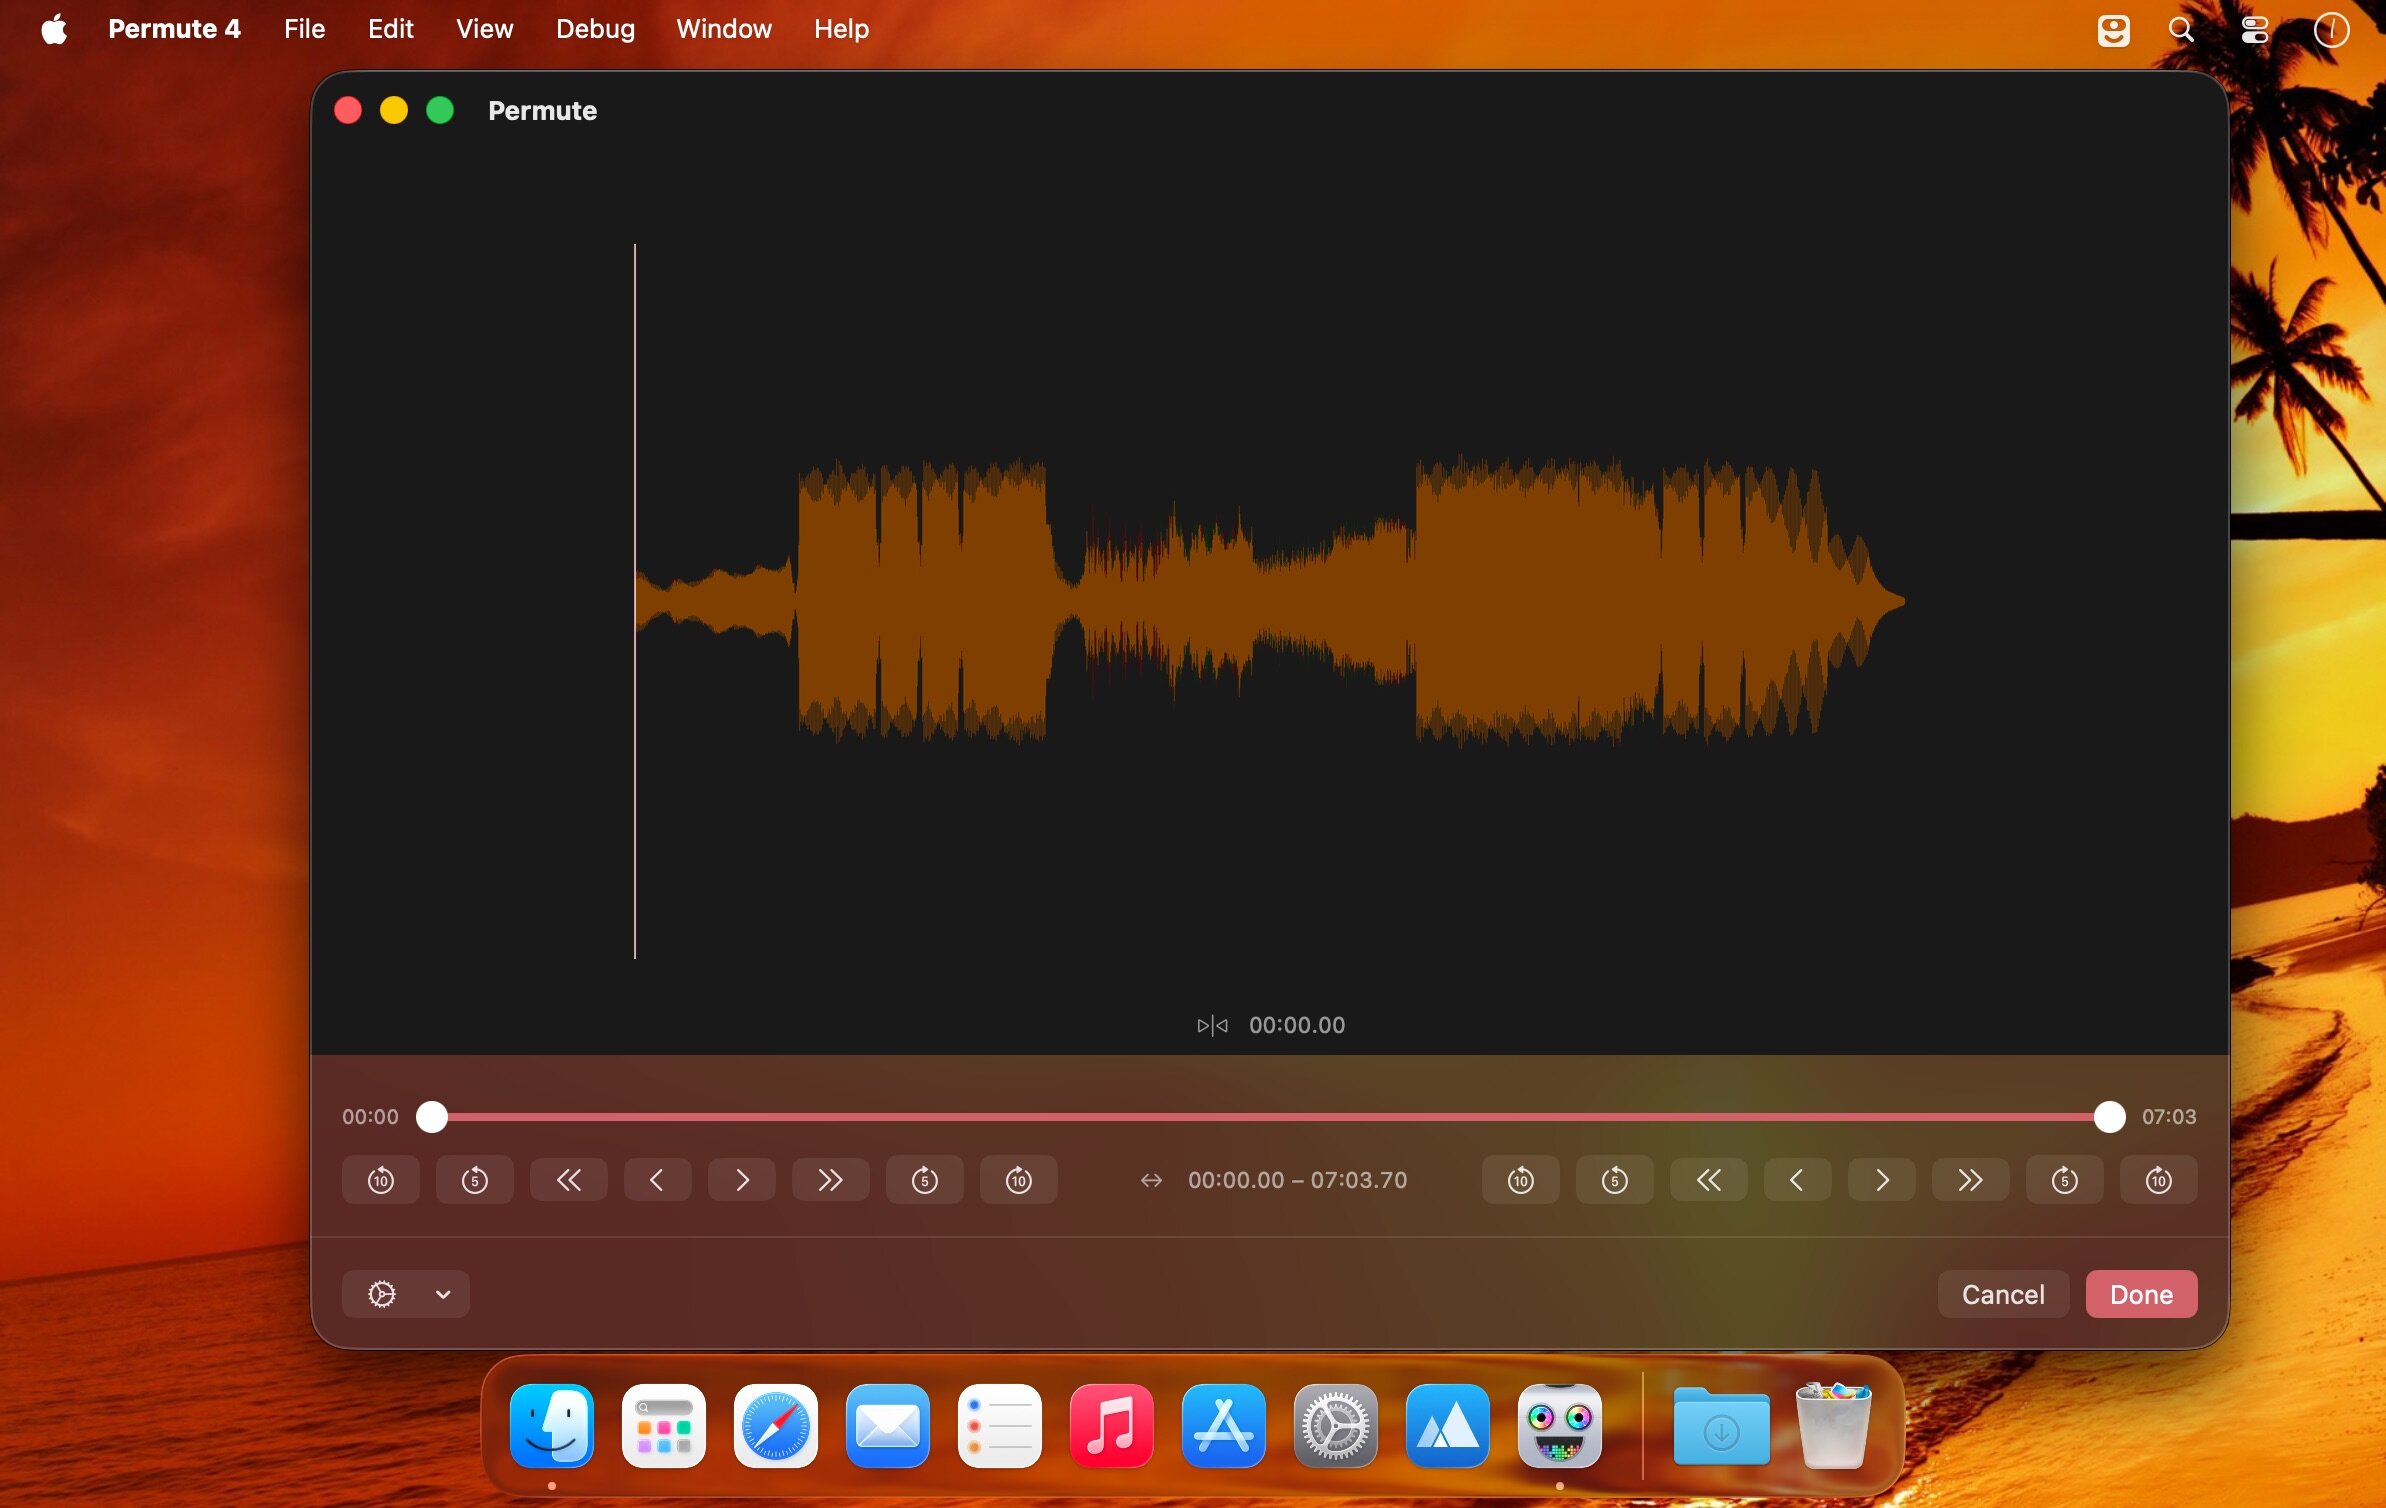Move trim start back 5 seconds
This screenshot has width=2386, height=1508.
coord(475,1180)
